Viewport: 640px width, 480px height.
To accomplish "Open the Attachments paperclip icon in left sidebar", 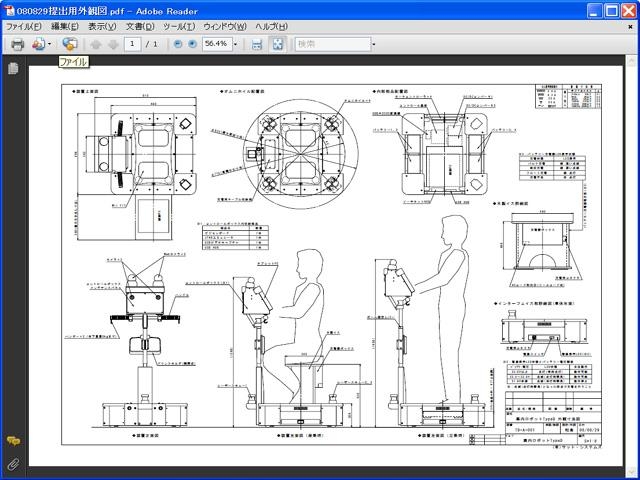I will pos(13,464).
